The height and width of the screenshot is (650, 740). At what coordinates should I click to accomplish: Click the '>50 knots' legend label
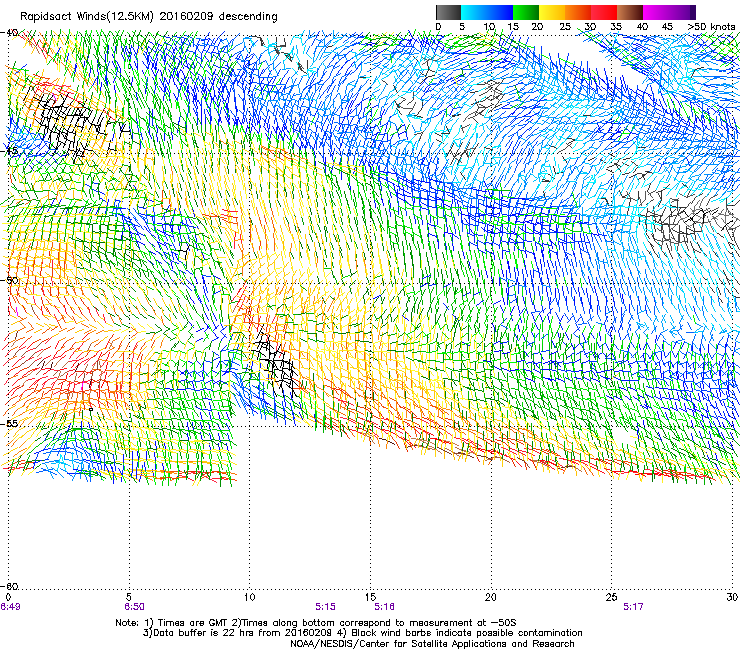click(711, 27)
